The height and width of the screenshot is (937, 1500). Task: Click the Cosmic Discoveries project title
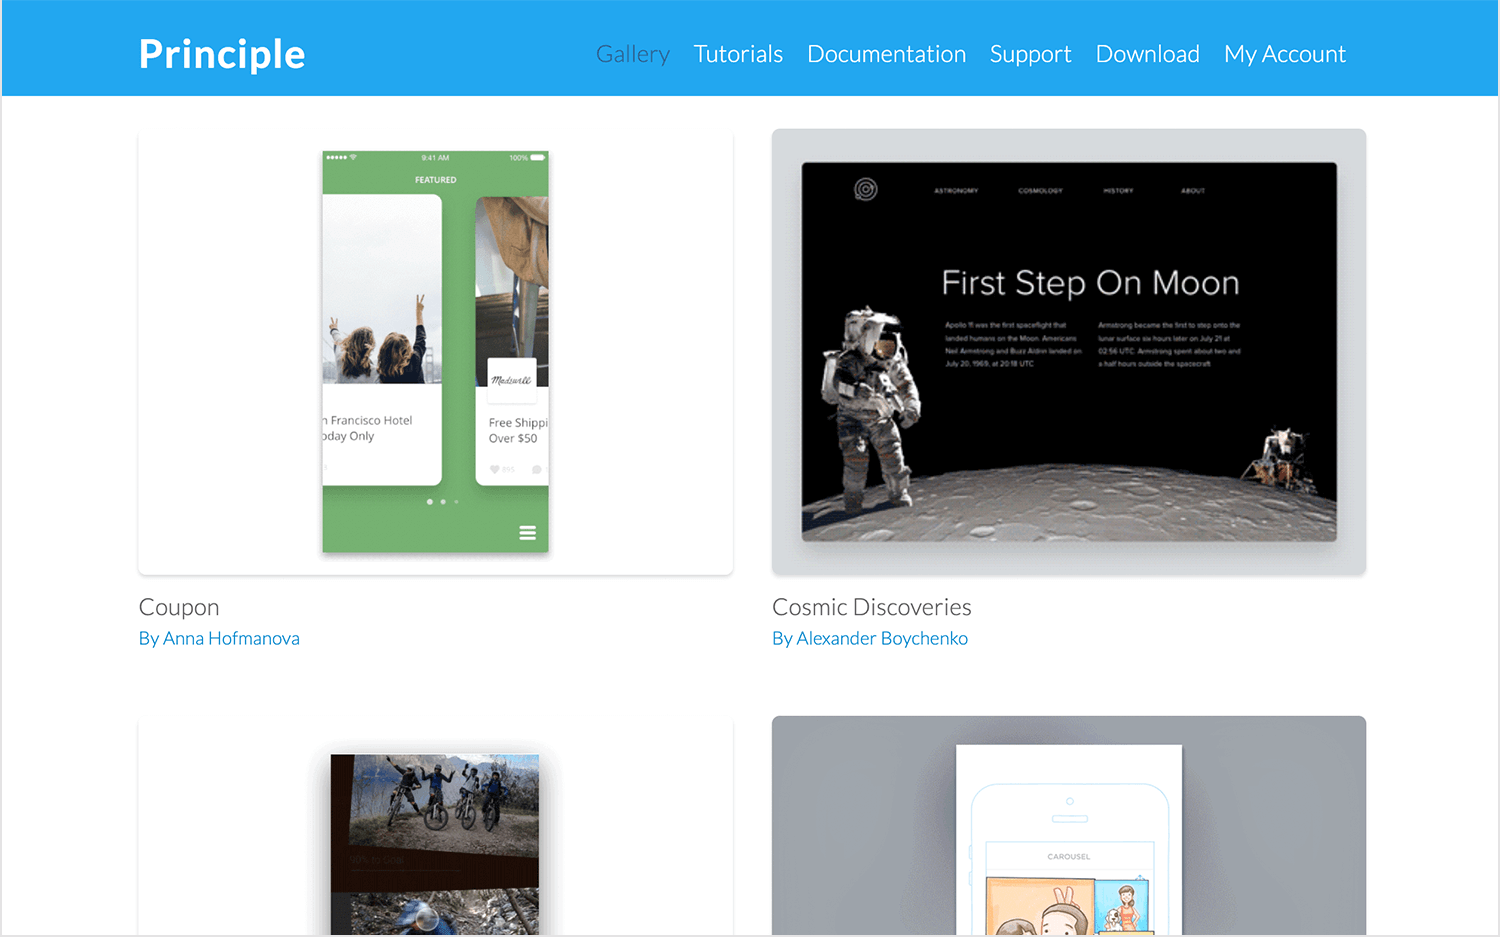871,607
